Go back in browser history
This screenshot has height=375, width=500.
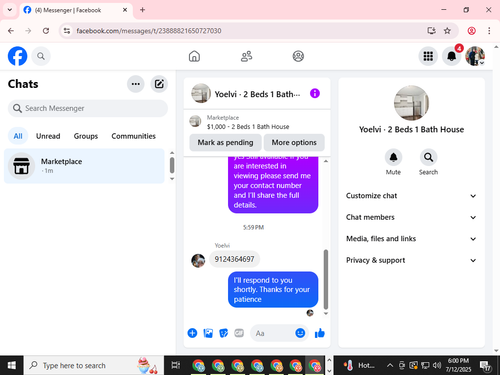[11, 31]
